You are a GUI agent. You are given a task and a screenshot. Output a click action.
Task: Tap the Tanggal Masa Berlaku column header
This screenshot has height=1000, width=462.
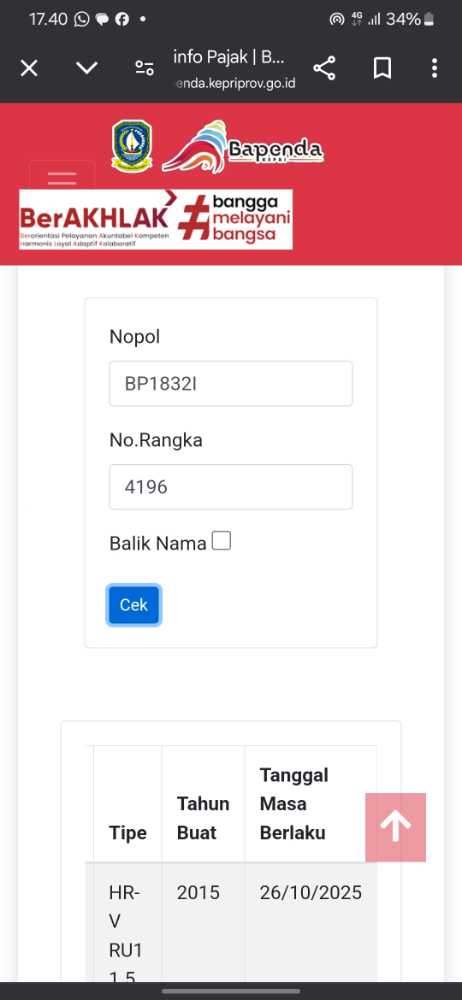294,804
